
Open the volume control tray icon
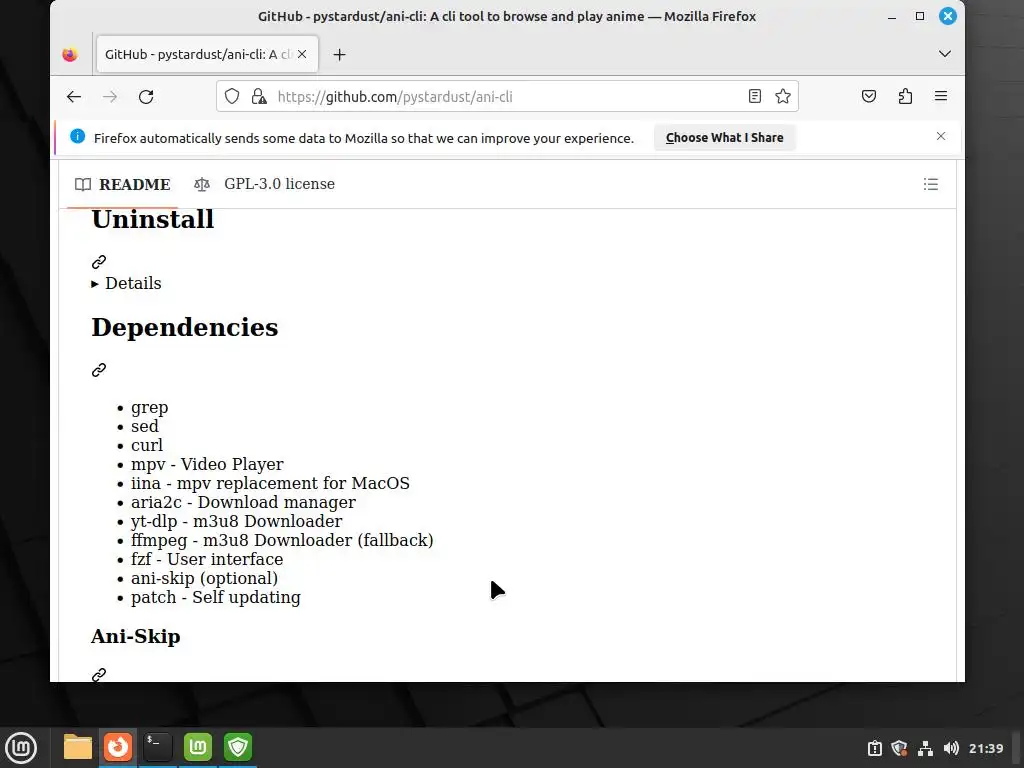pyautogui.click(x=951, y=748)
